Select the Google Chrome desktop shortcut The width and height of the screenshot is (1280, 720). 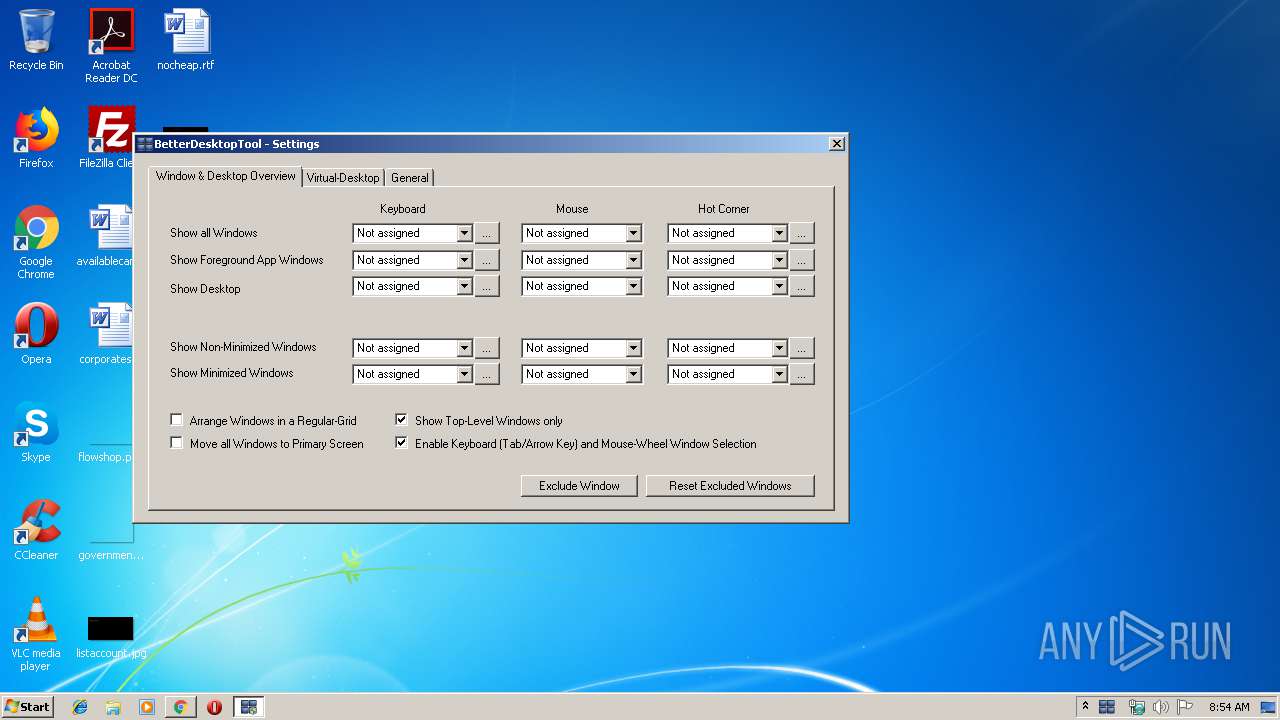click(36, 242)
